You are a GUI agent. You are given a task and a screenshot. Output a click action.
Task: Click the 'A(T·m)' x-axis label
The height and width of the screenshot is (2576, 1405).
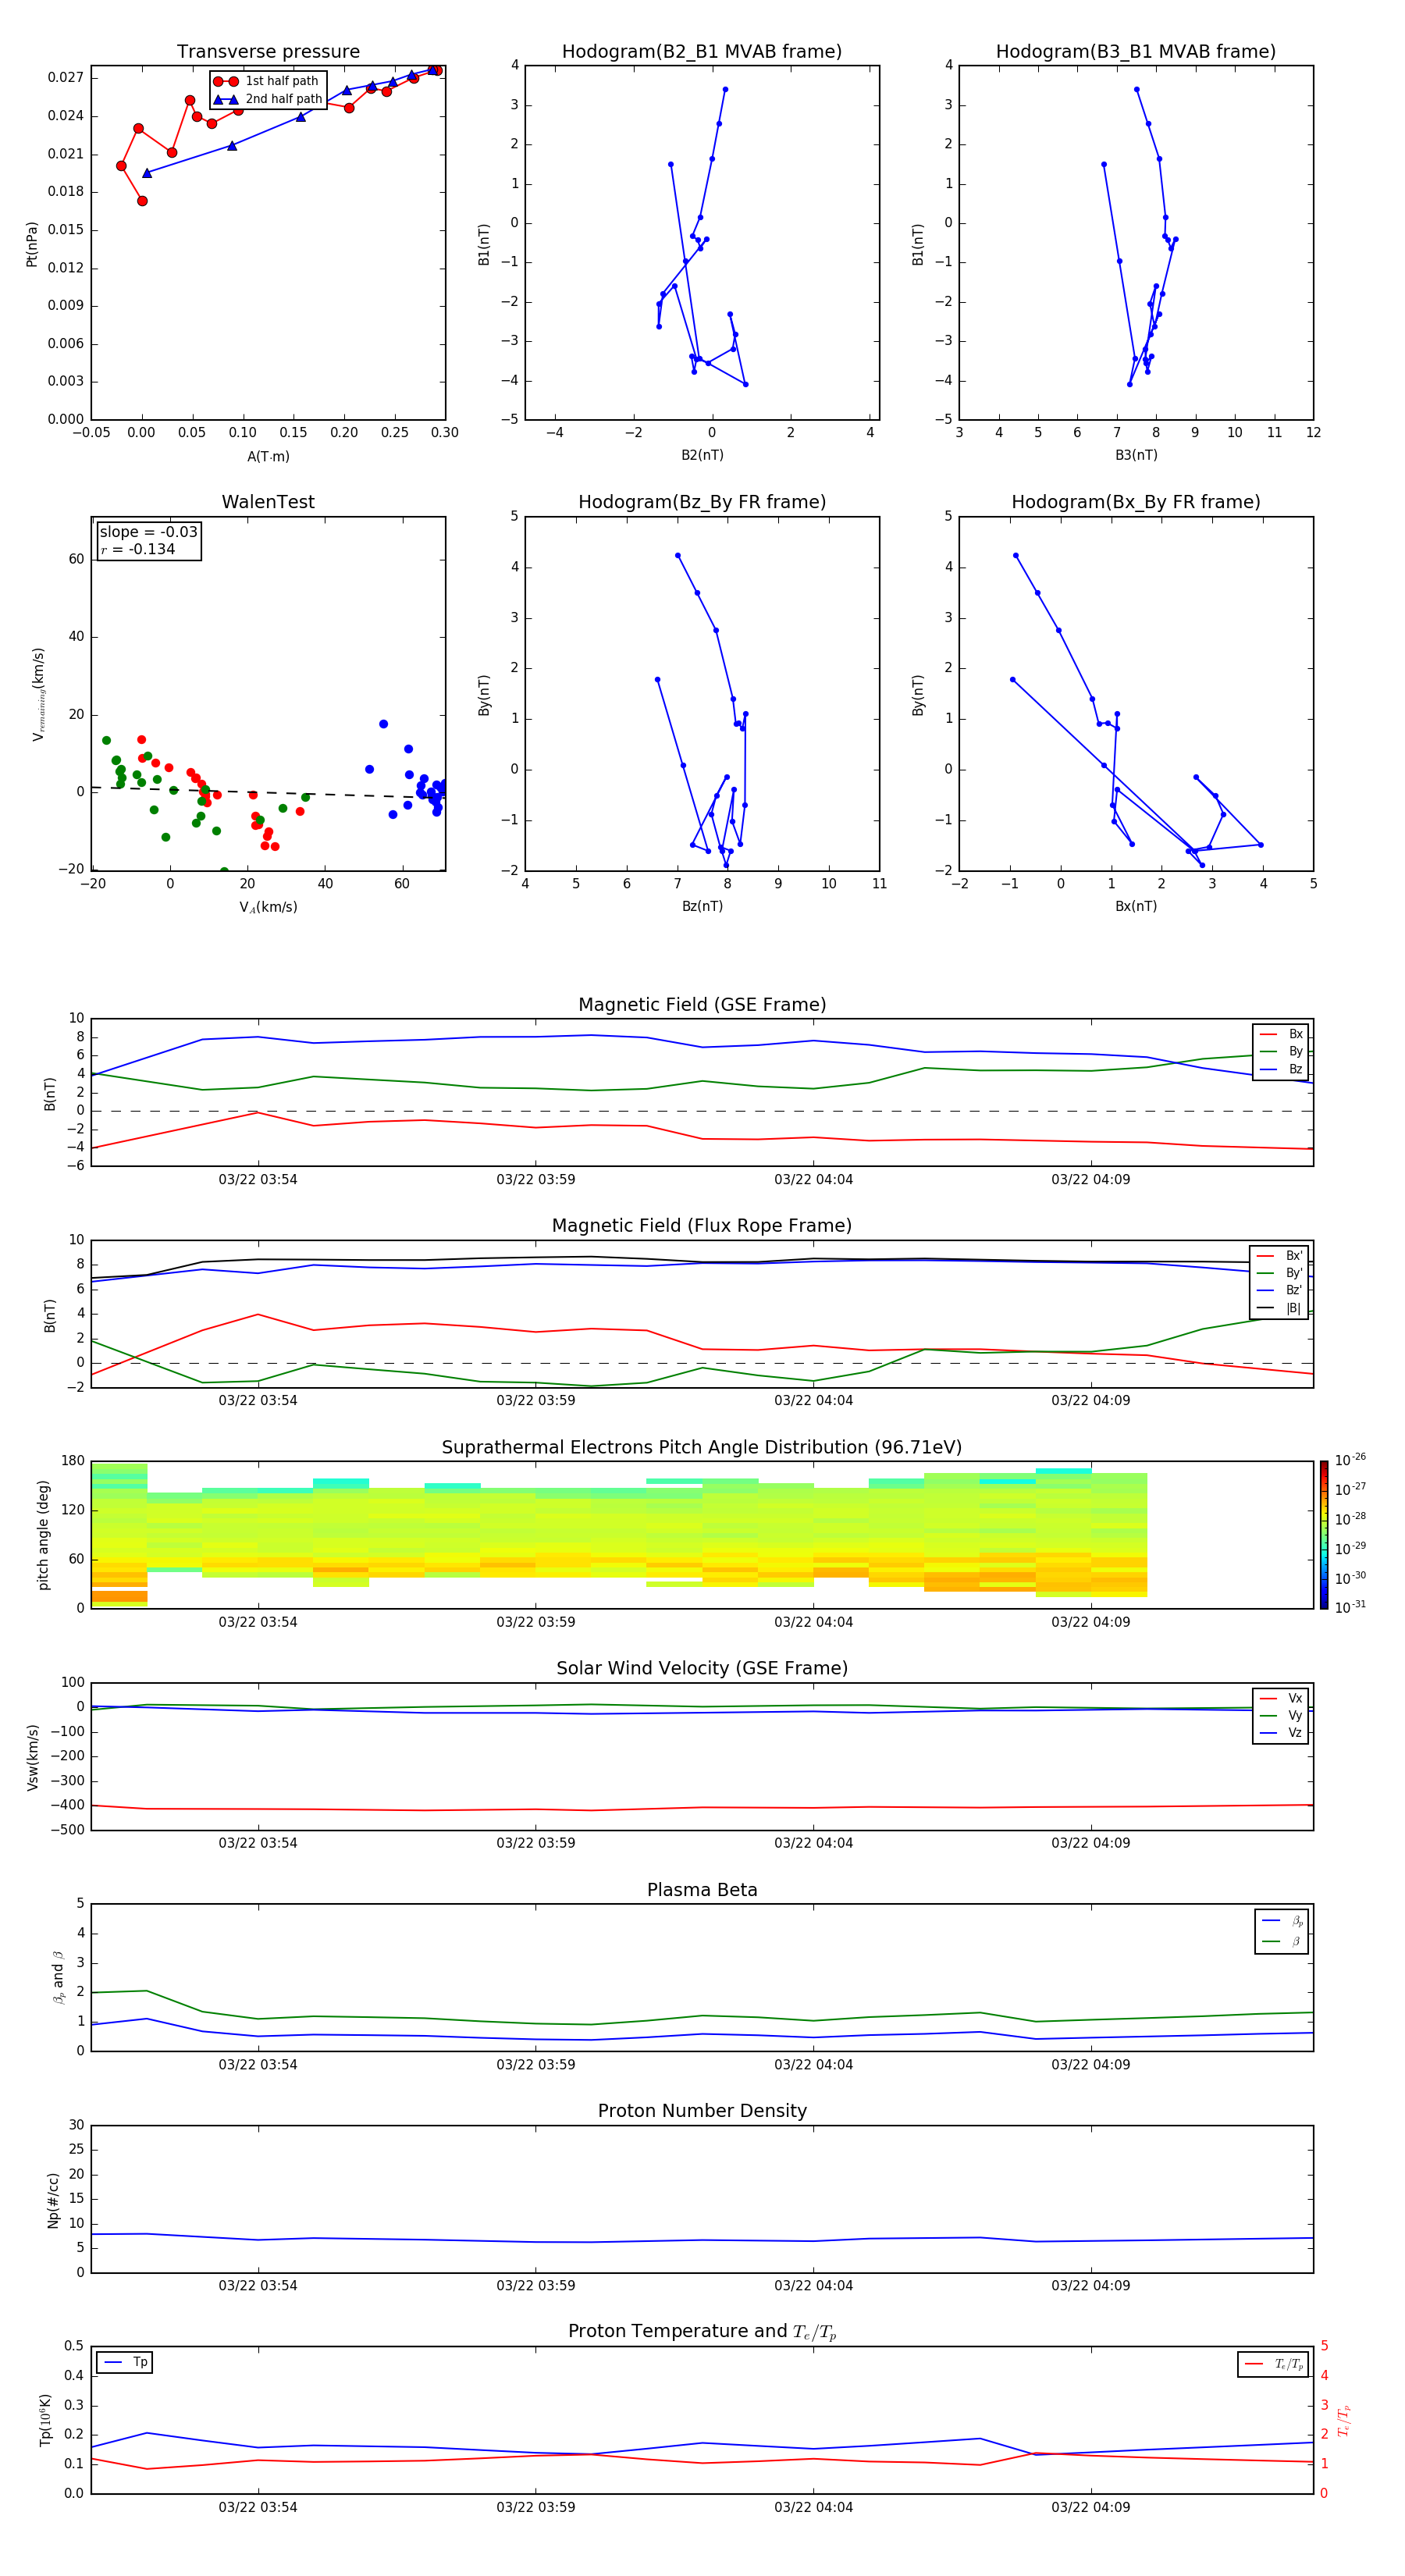(268, 457)
